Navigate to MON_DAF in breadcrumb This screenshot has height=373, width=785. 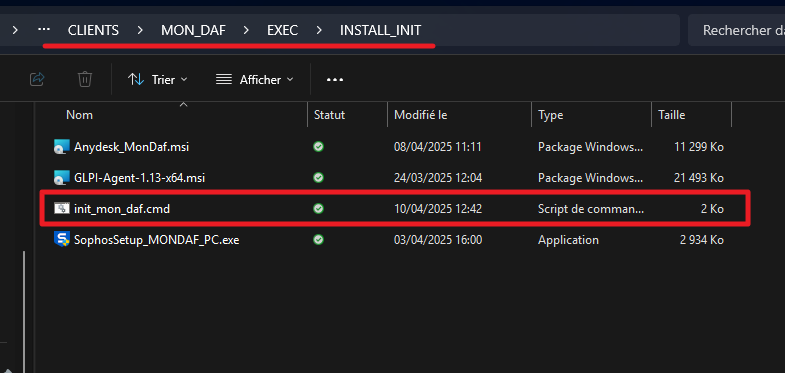click(193, 31)
